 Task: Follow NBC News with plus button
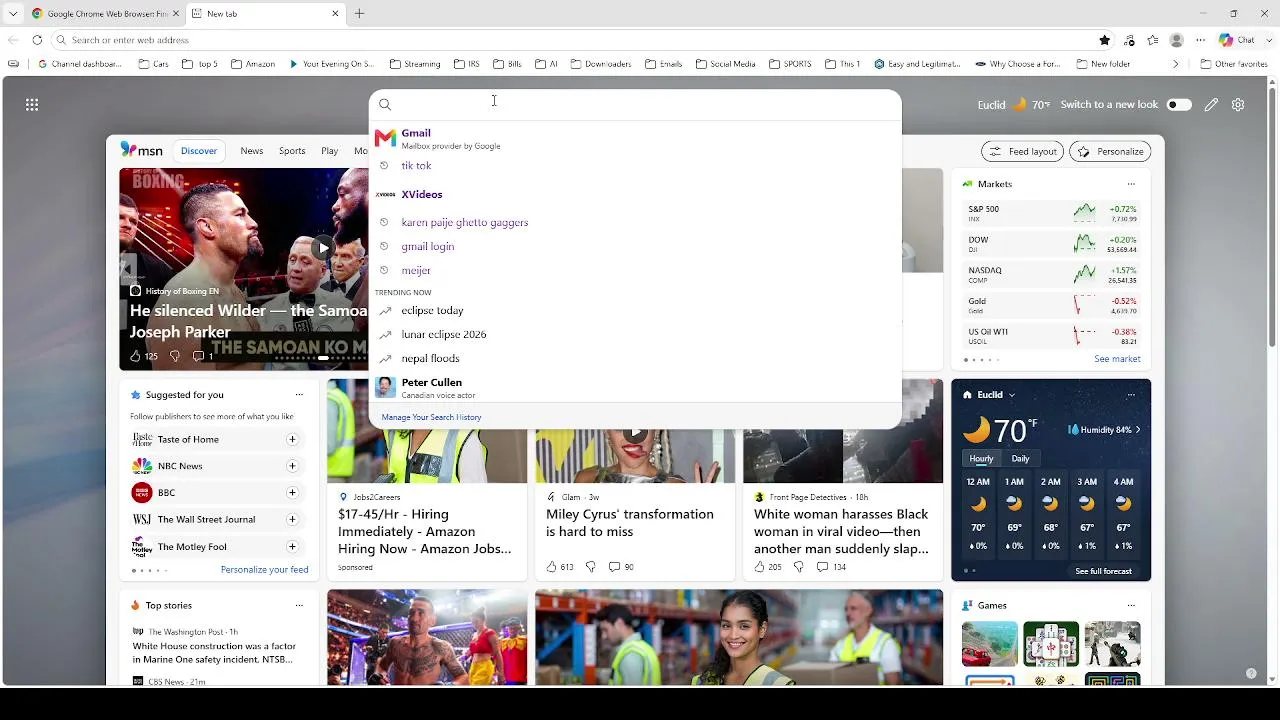292,466
